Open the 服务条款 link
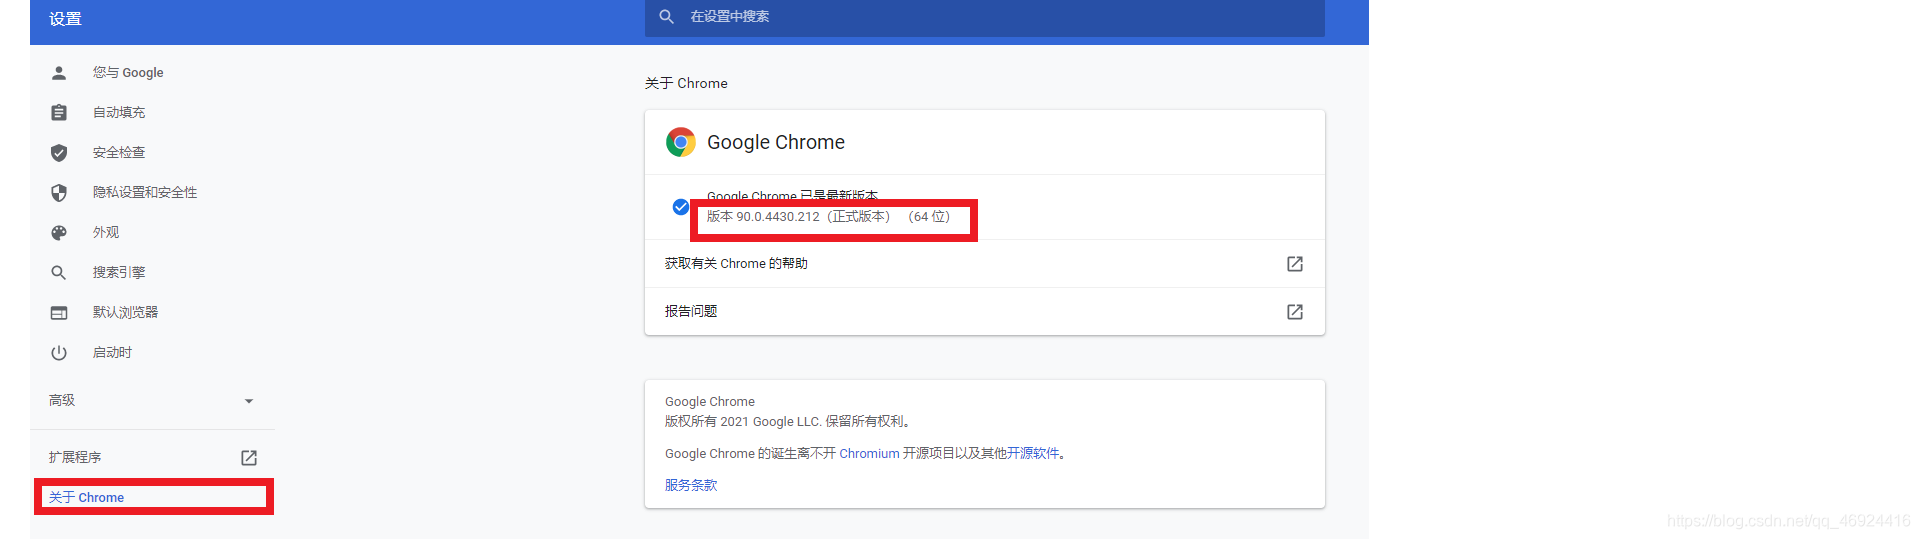This screenshot has width=1920, height=539. (691, 485)
